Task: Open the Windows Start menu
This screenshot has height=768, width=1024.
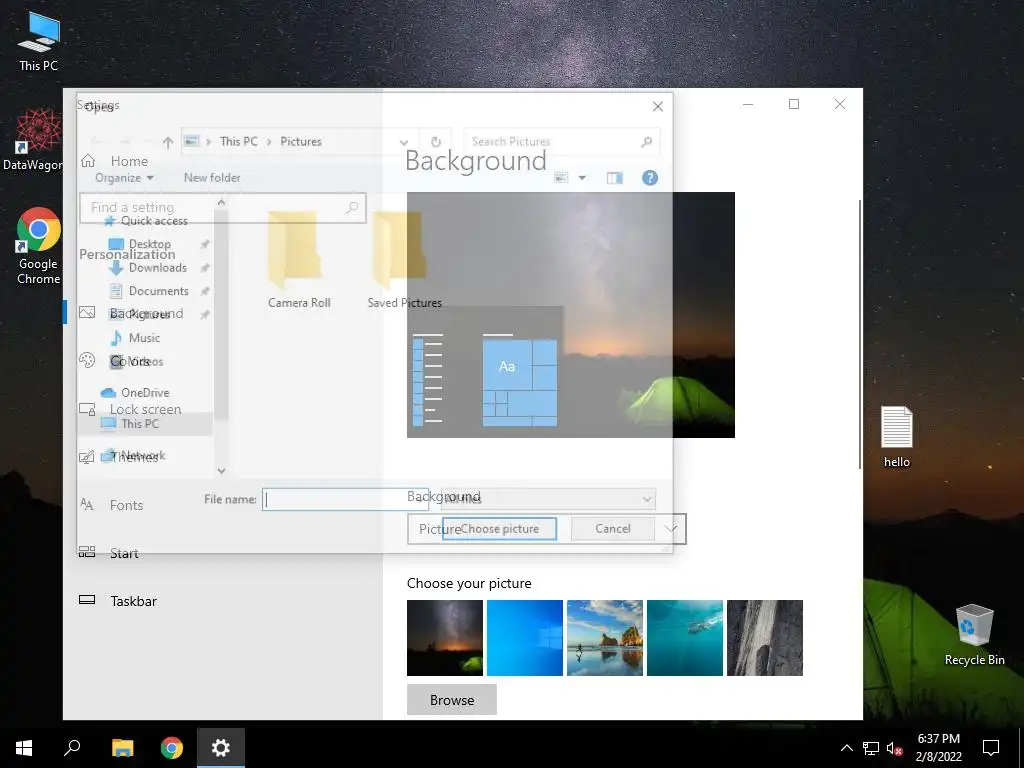Action: pyautogui.click(x=24, y=748)
